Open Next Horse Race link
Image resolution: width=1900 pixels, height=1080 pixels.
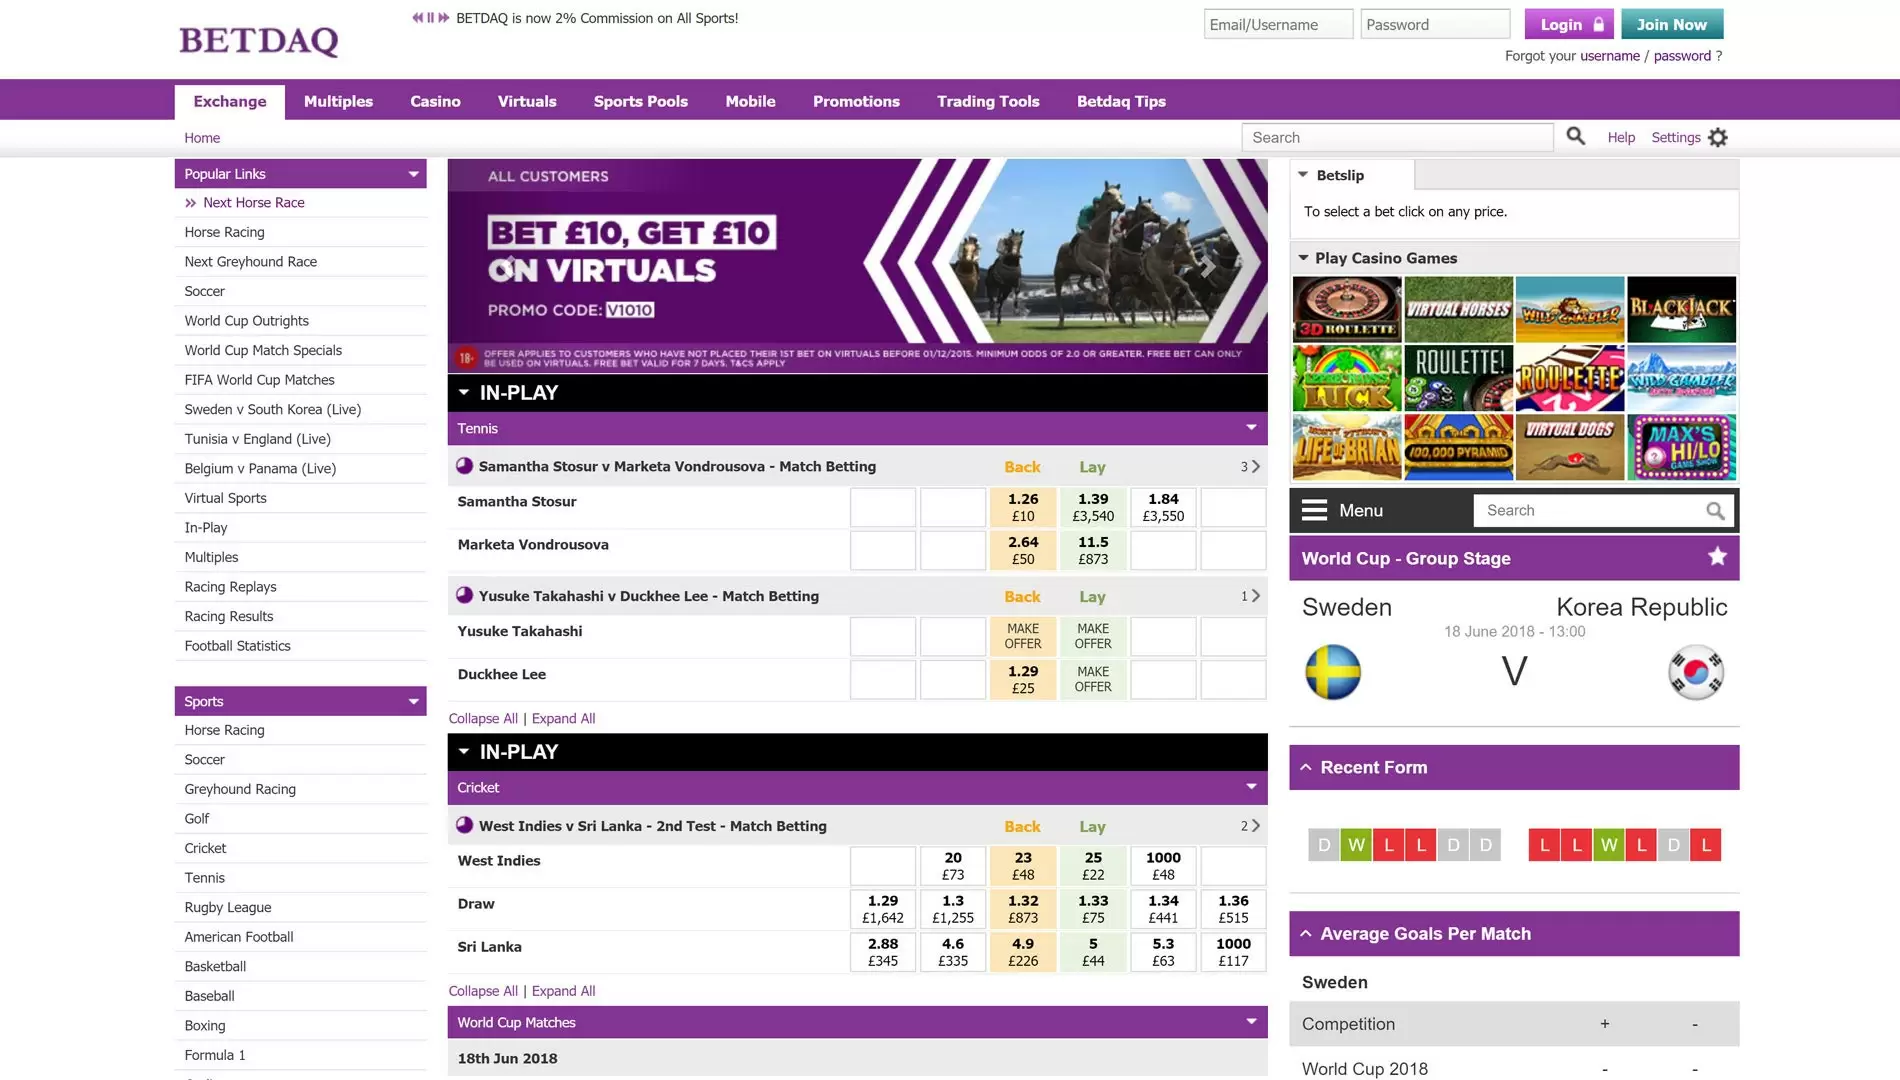254,202
